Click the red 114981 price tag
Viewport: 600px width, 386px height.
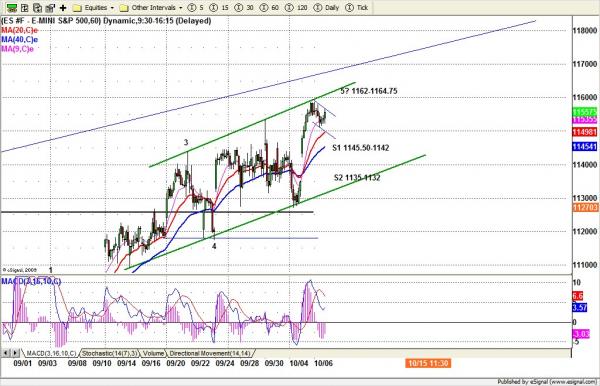(x=585, y=132)
